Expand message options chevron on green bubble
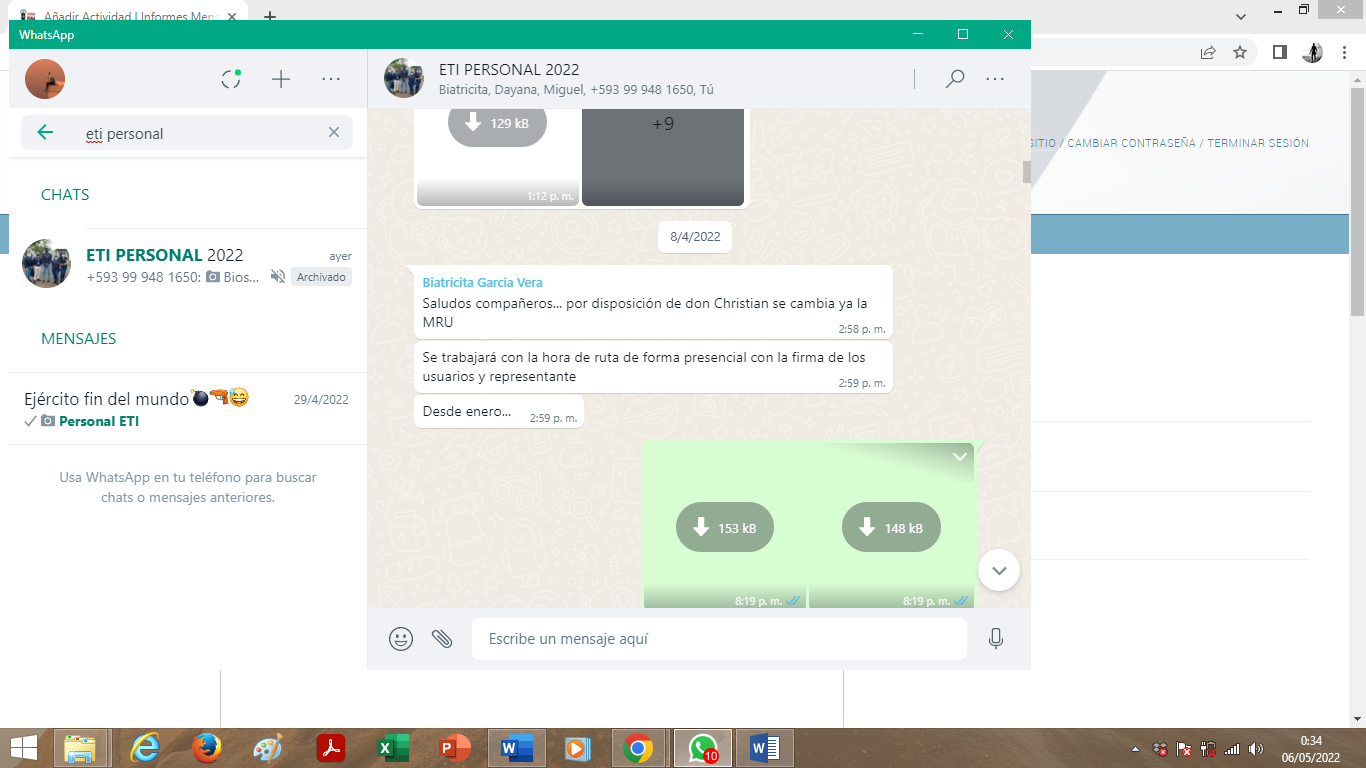1366x768 pixels. coord(959,457)
